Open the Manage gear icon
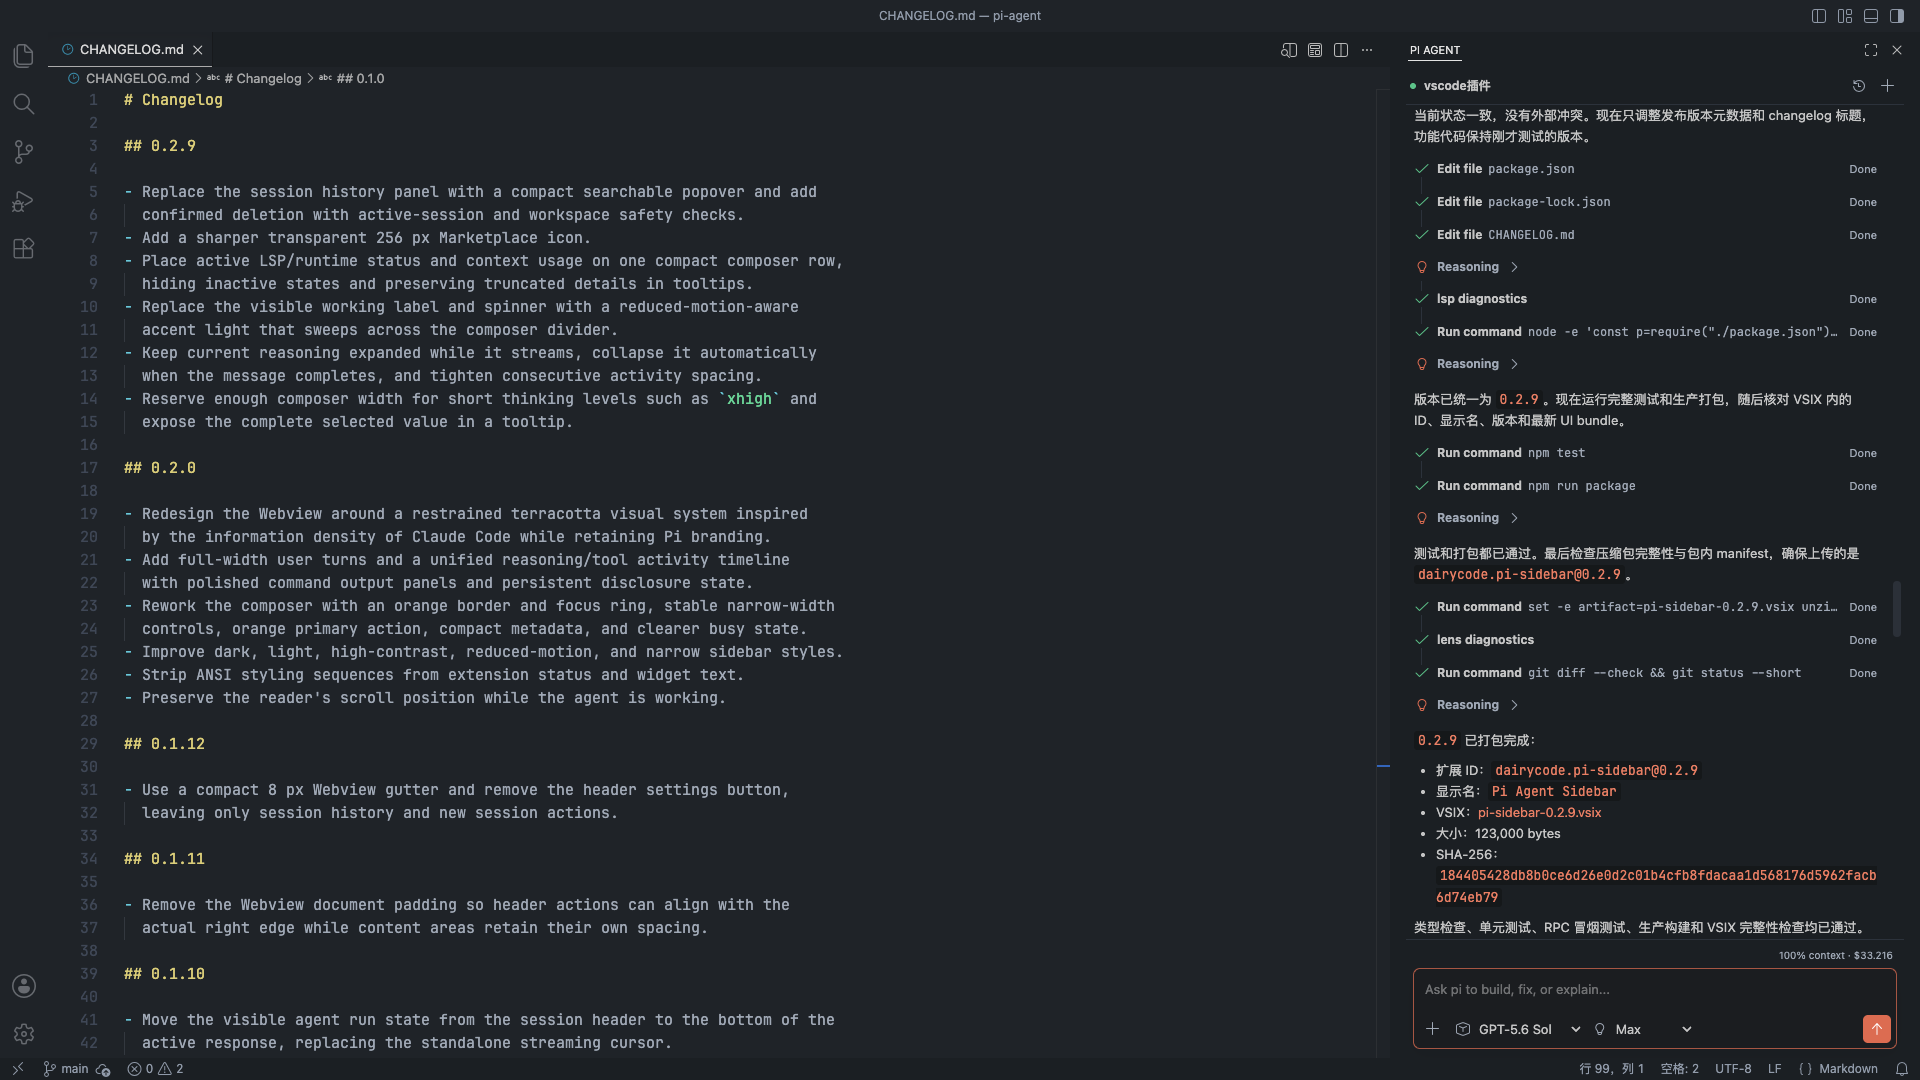 pos(24,1034)
